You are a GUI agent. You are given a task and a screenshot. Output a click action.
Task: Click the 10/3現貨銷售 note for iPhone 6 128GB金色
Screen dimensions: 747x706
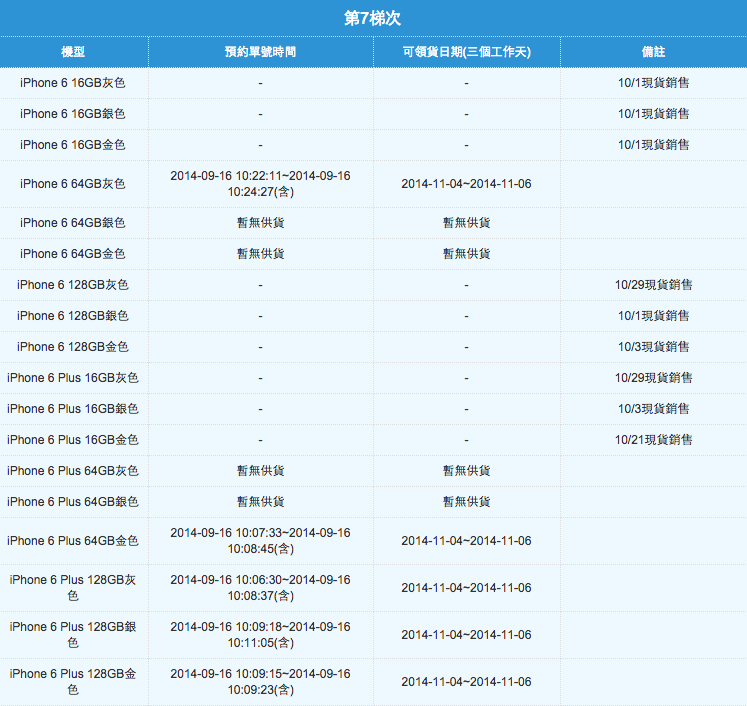[653, 347]
